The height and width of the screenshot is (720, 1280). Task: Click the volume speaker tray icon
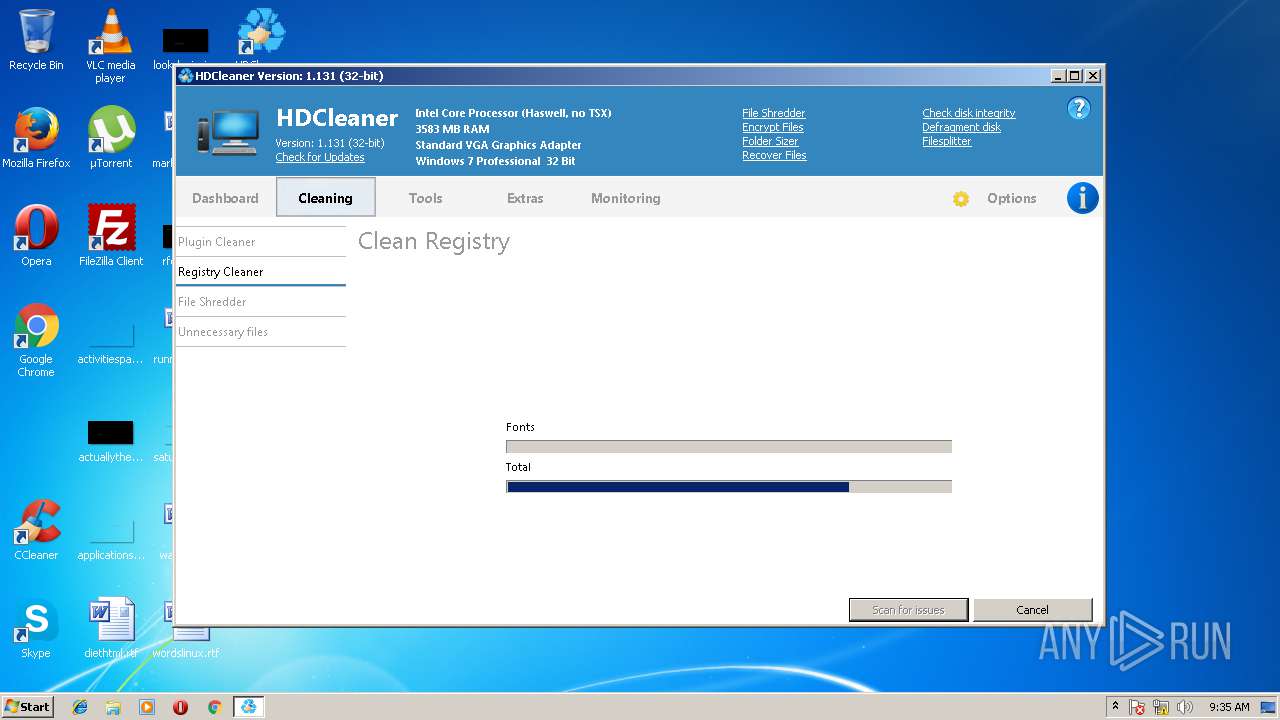[x=1185, y=707]
